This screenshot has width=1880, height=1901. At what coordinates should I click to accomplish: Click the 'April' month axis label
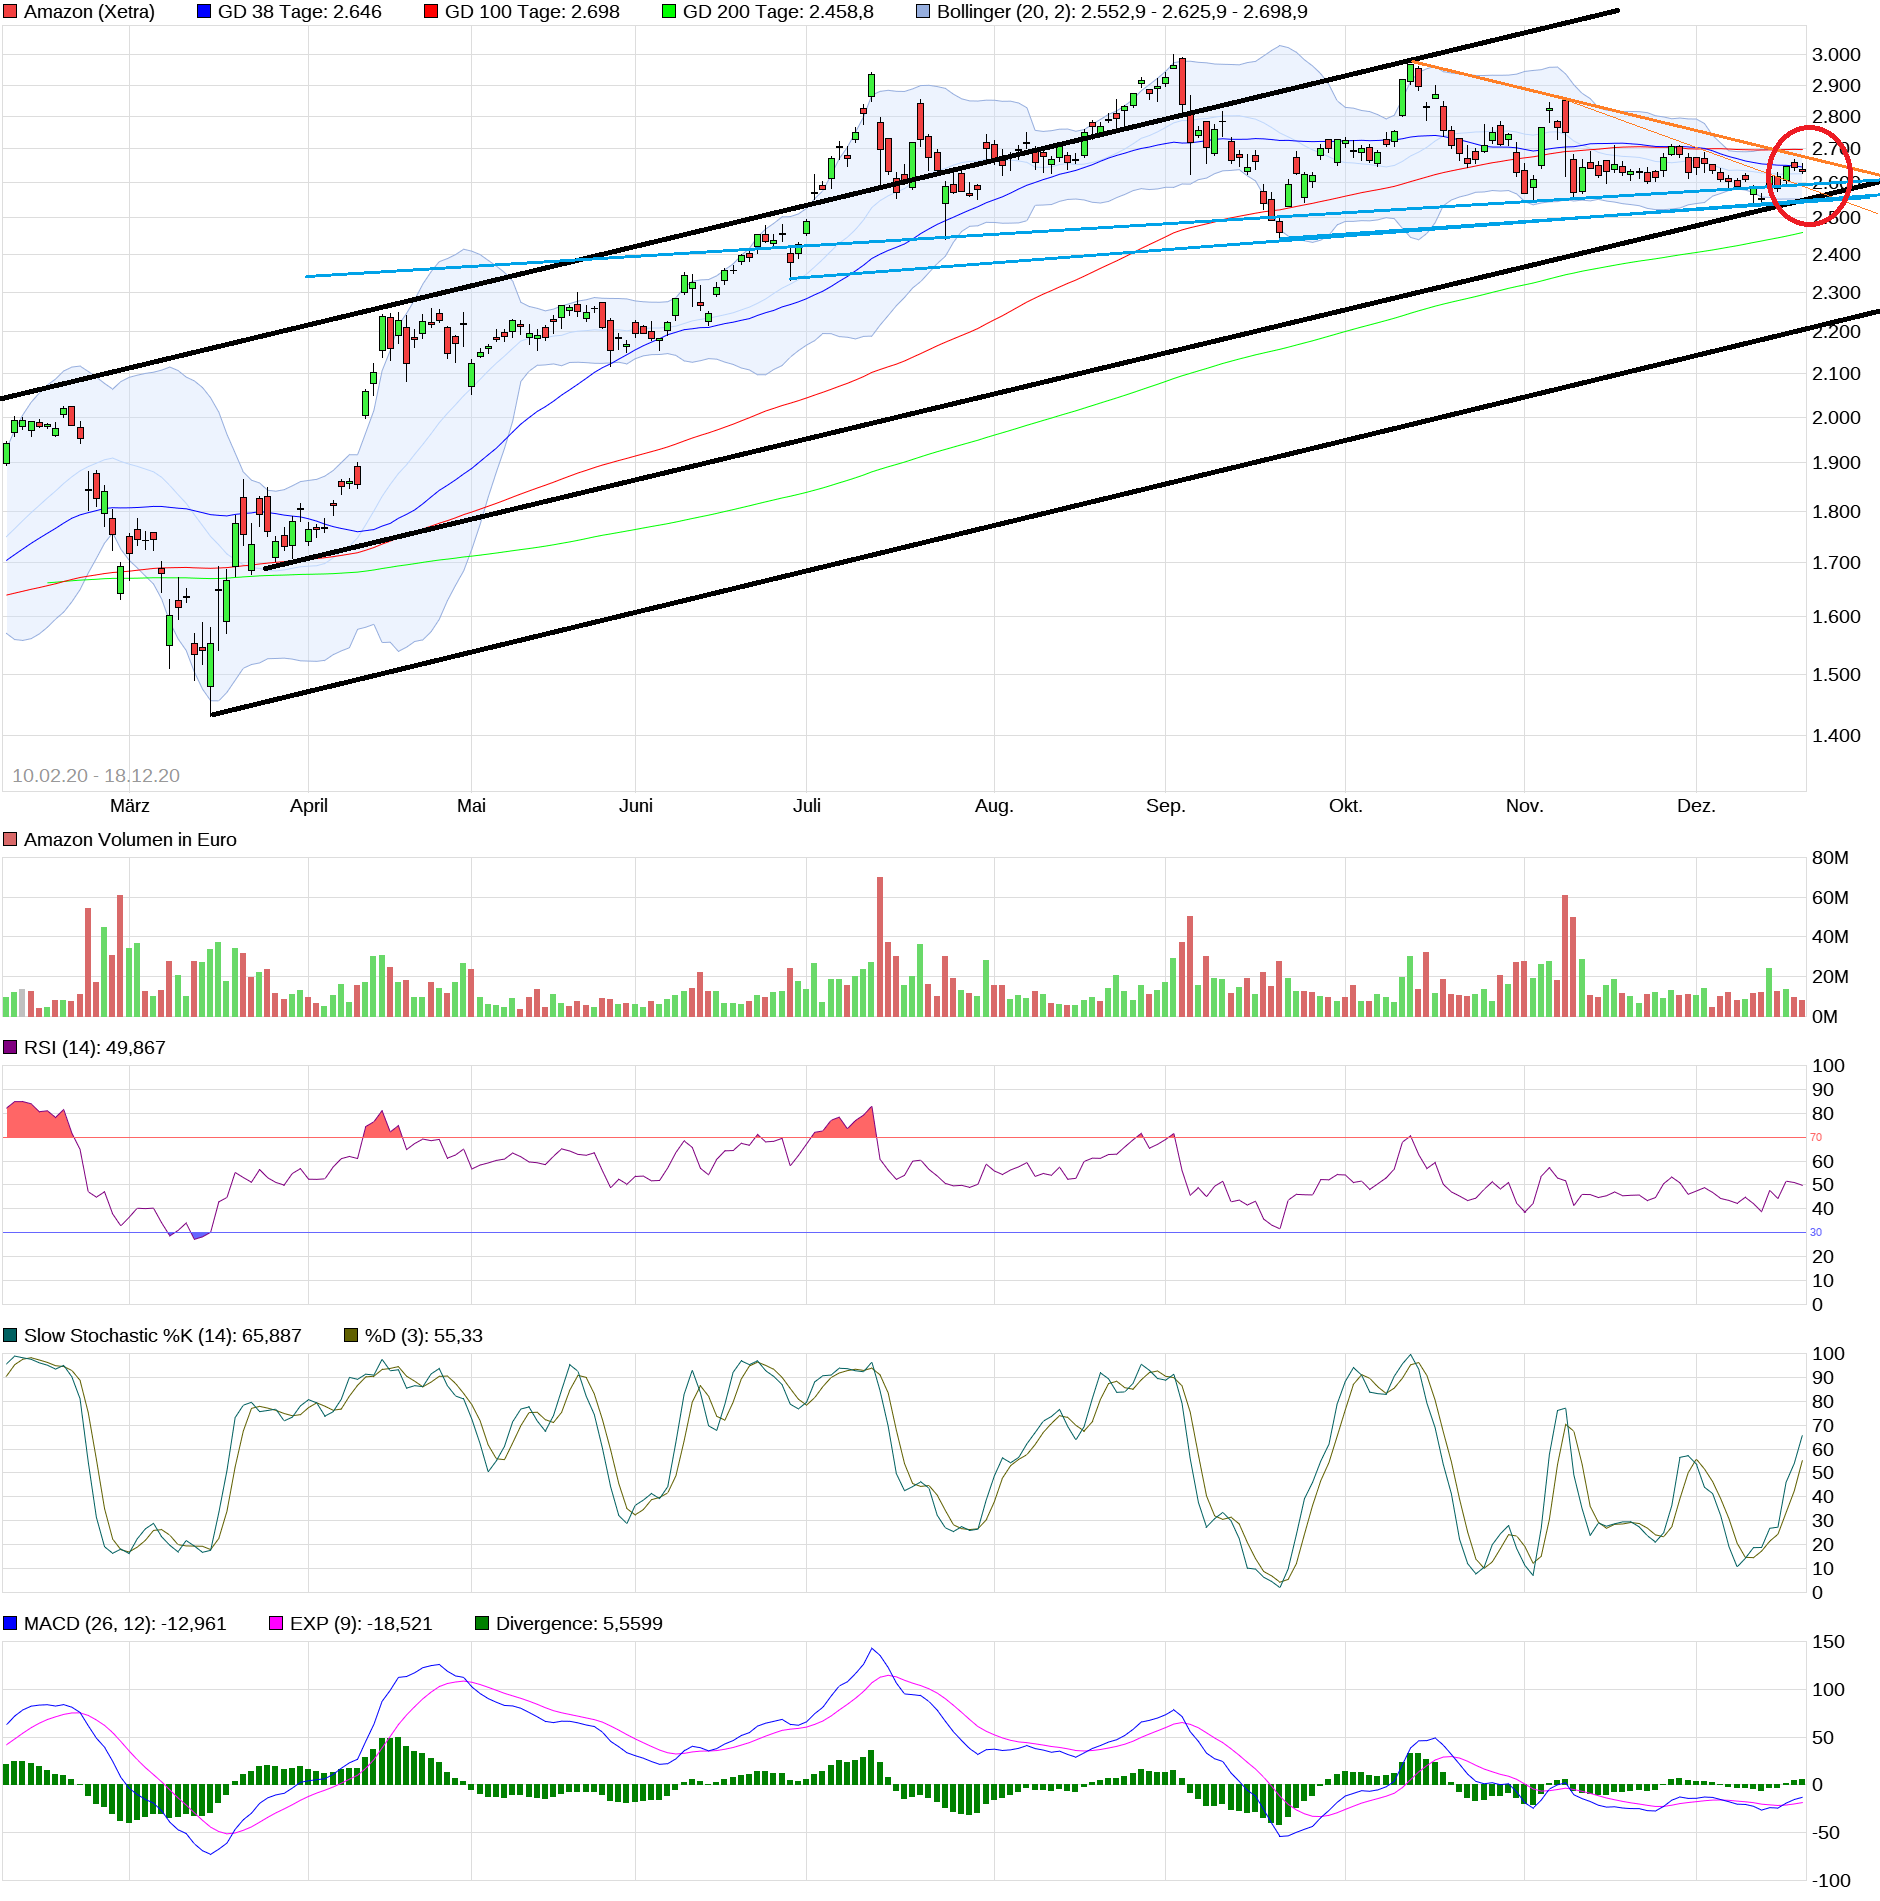tap(309, 805)
